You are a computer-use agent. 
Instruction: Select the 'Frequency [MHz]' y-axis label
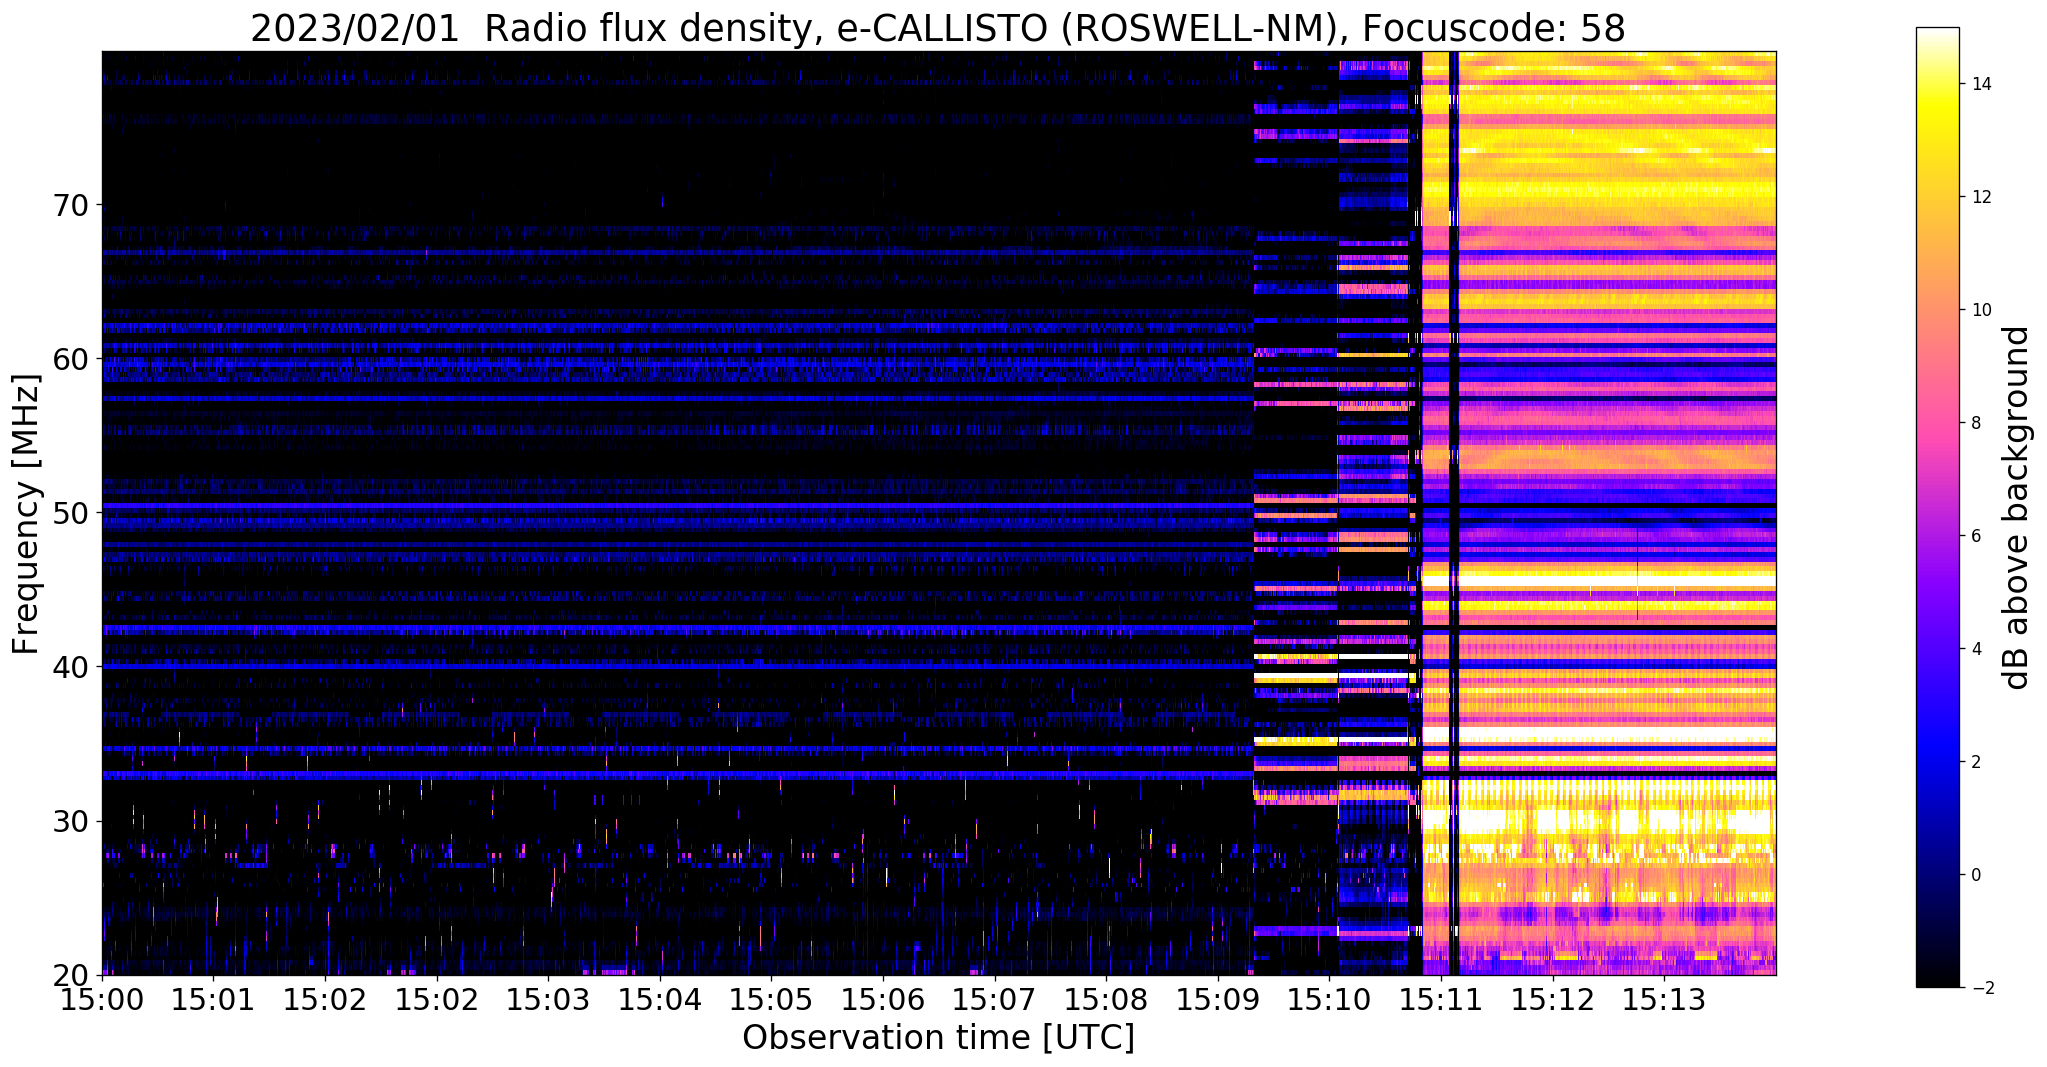click(x=27, y=514)
